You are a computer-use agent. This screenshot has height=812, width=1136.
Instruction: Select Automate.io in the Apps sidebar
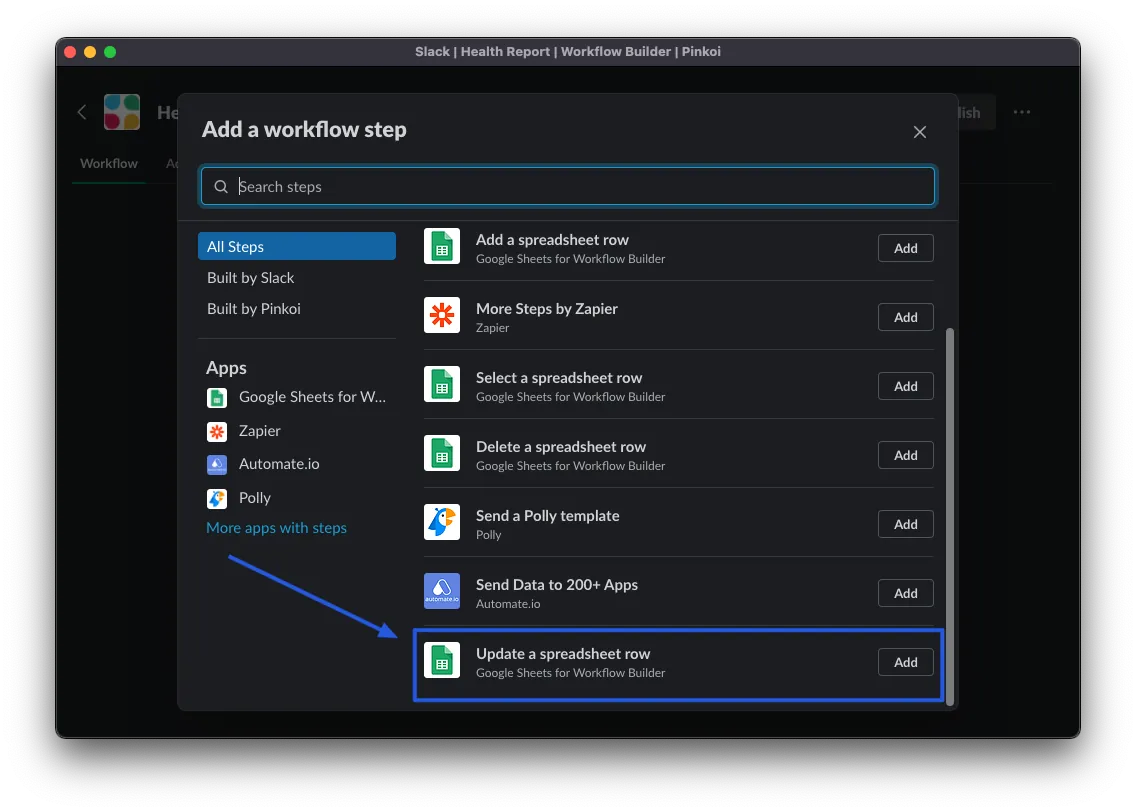278,464
